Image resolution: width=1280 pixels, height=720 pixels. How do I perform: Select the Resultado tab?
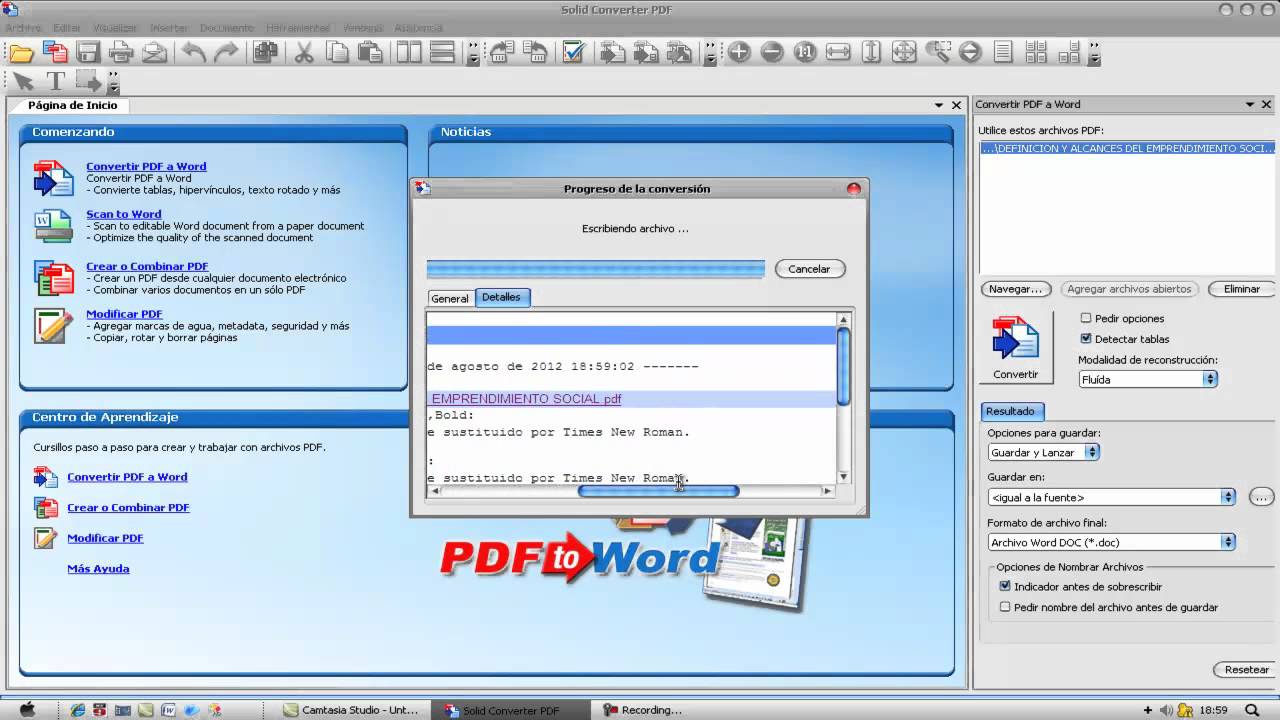click(1011, 411)
